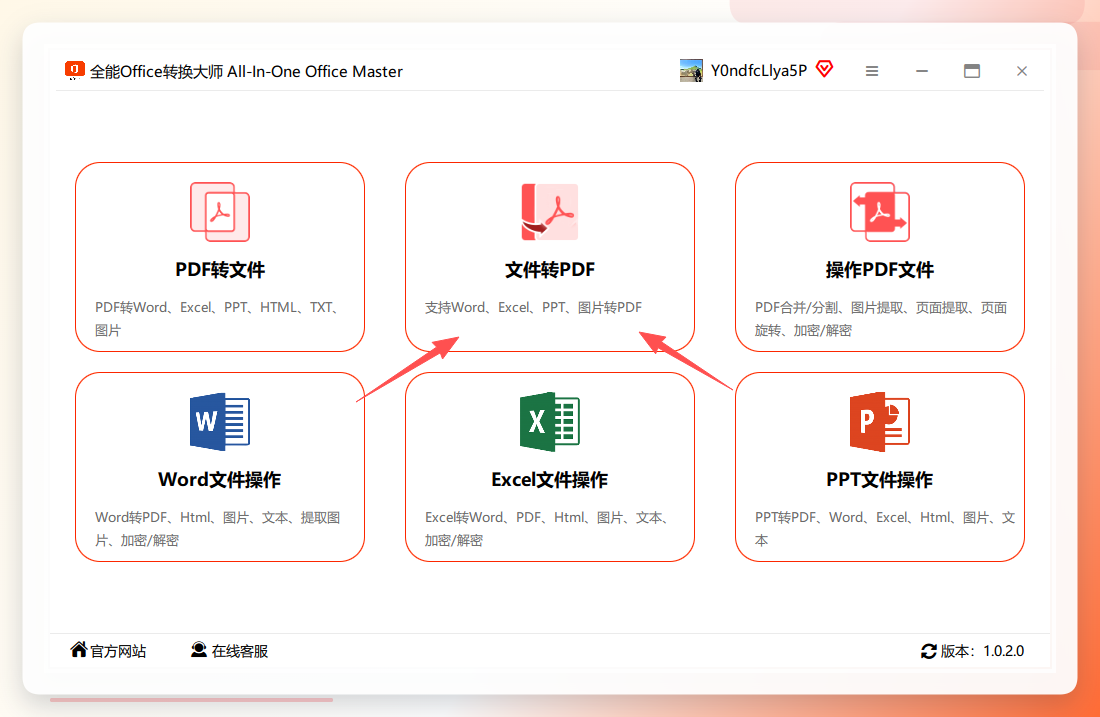Open the 操作PDF文件 card title
This screenshot has width=1100, height=717.
coord(880,270)
